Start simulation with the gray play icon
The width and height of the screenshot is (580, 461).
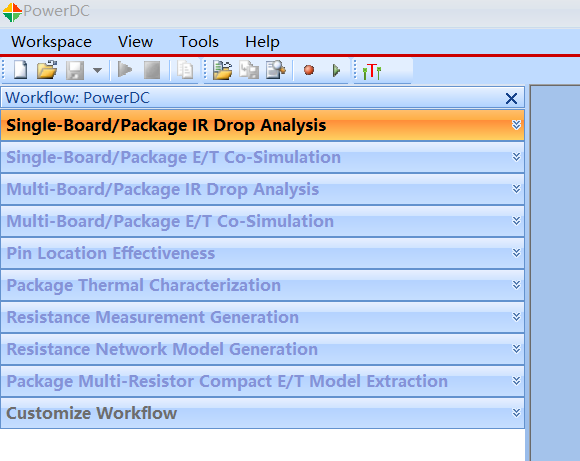[125, 70]
